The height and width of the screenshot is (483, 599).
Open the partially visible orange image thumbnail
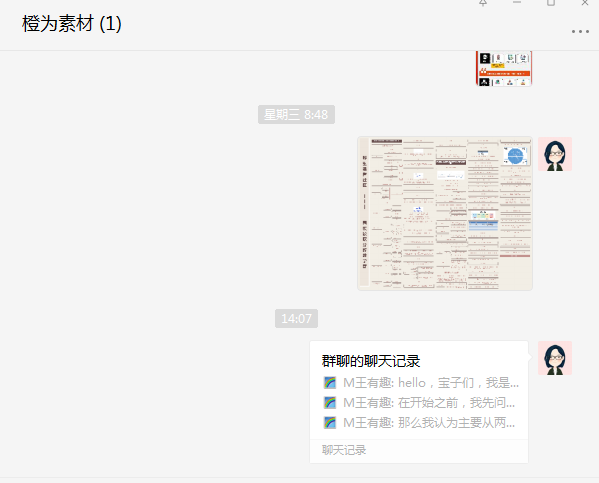[x=504, y=68]
